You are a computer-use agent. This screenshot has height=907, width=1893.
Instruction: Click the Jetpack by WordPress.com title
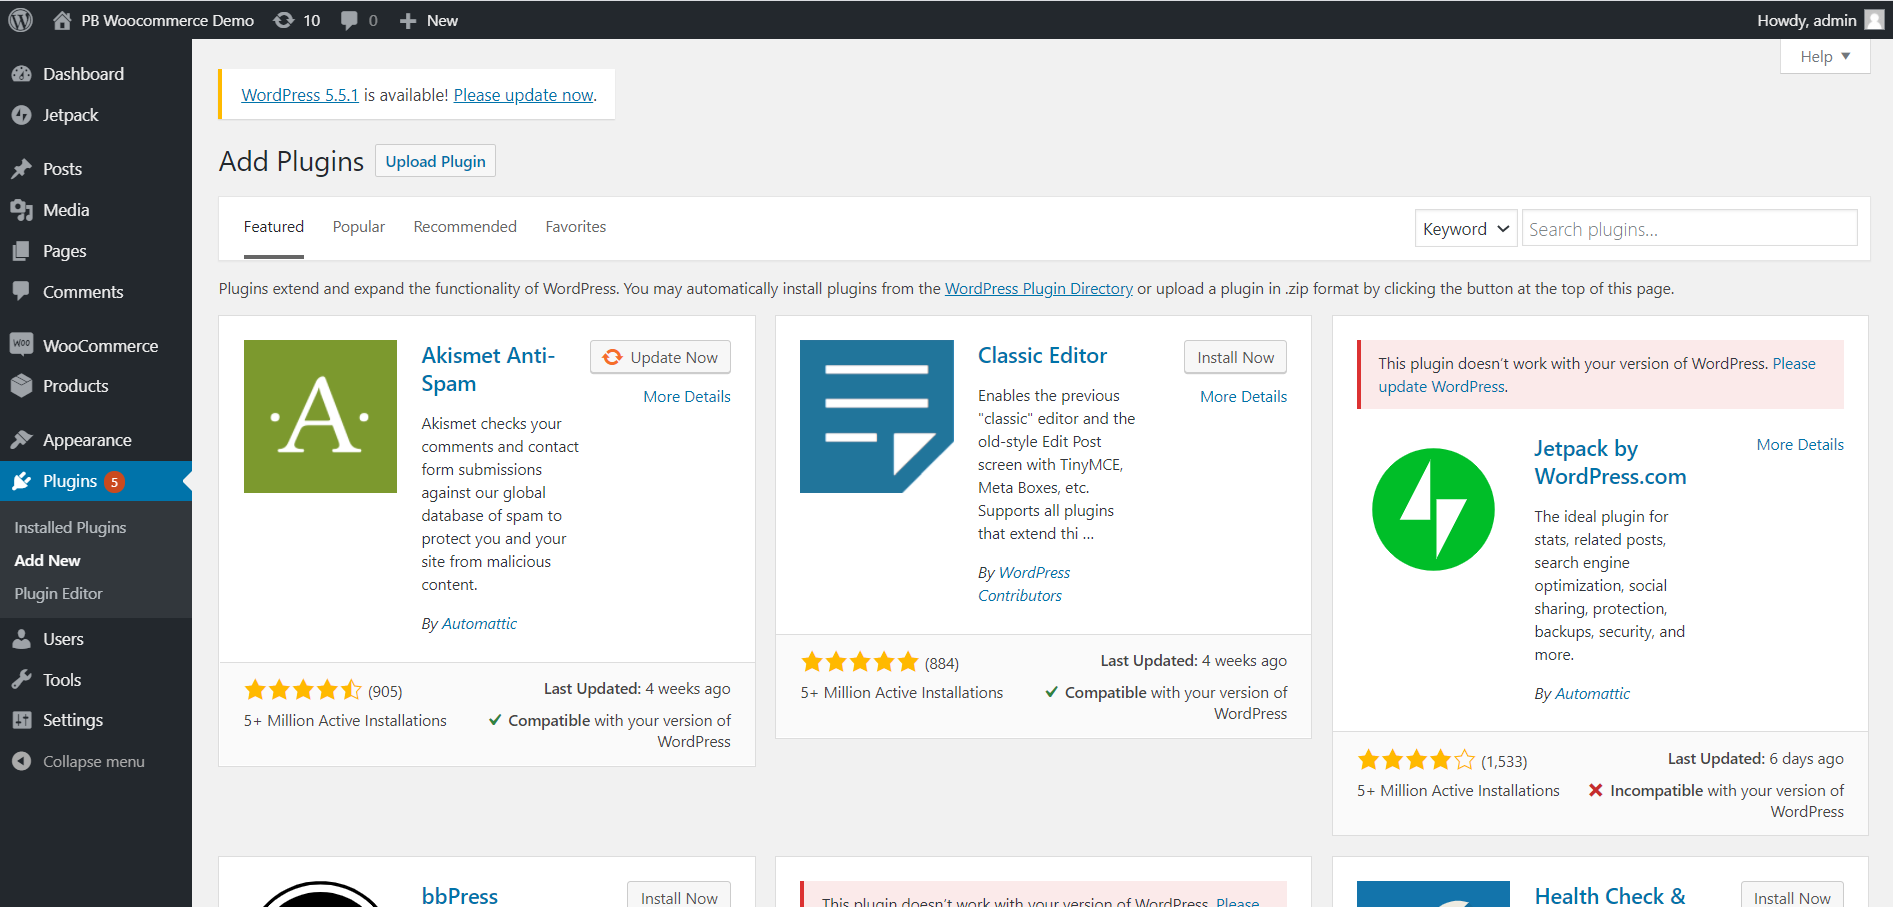pos(1610,462)
